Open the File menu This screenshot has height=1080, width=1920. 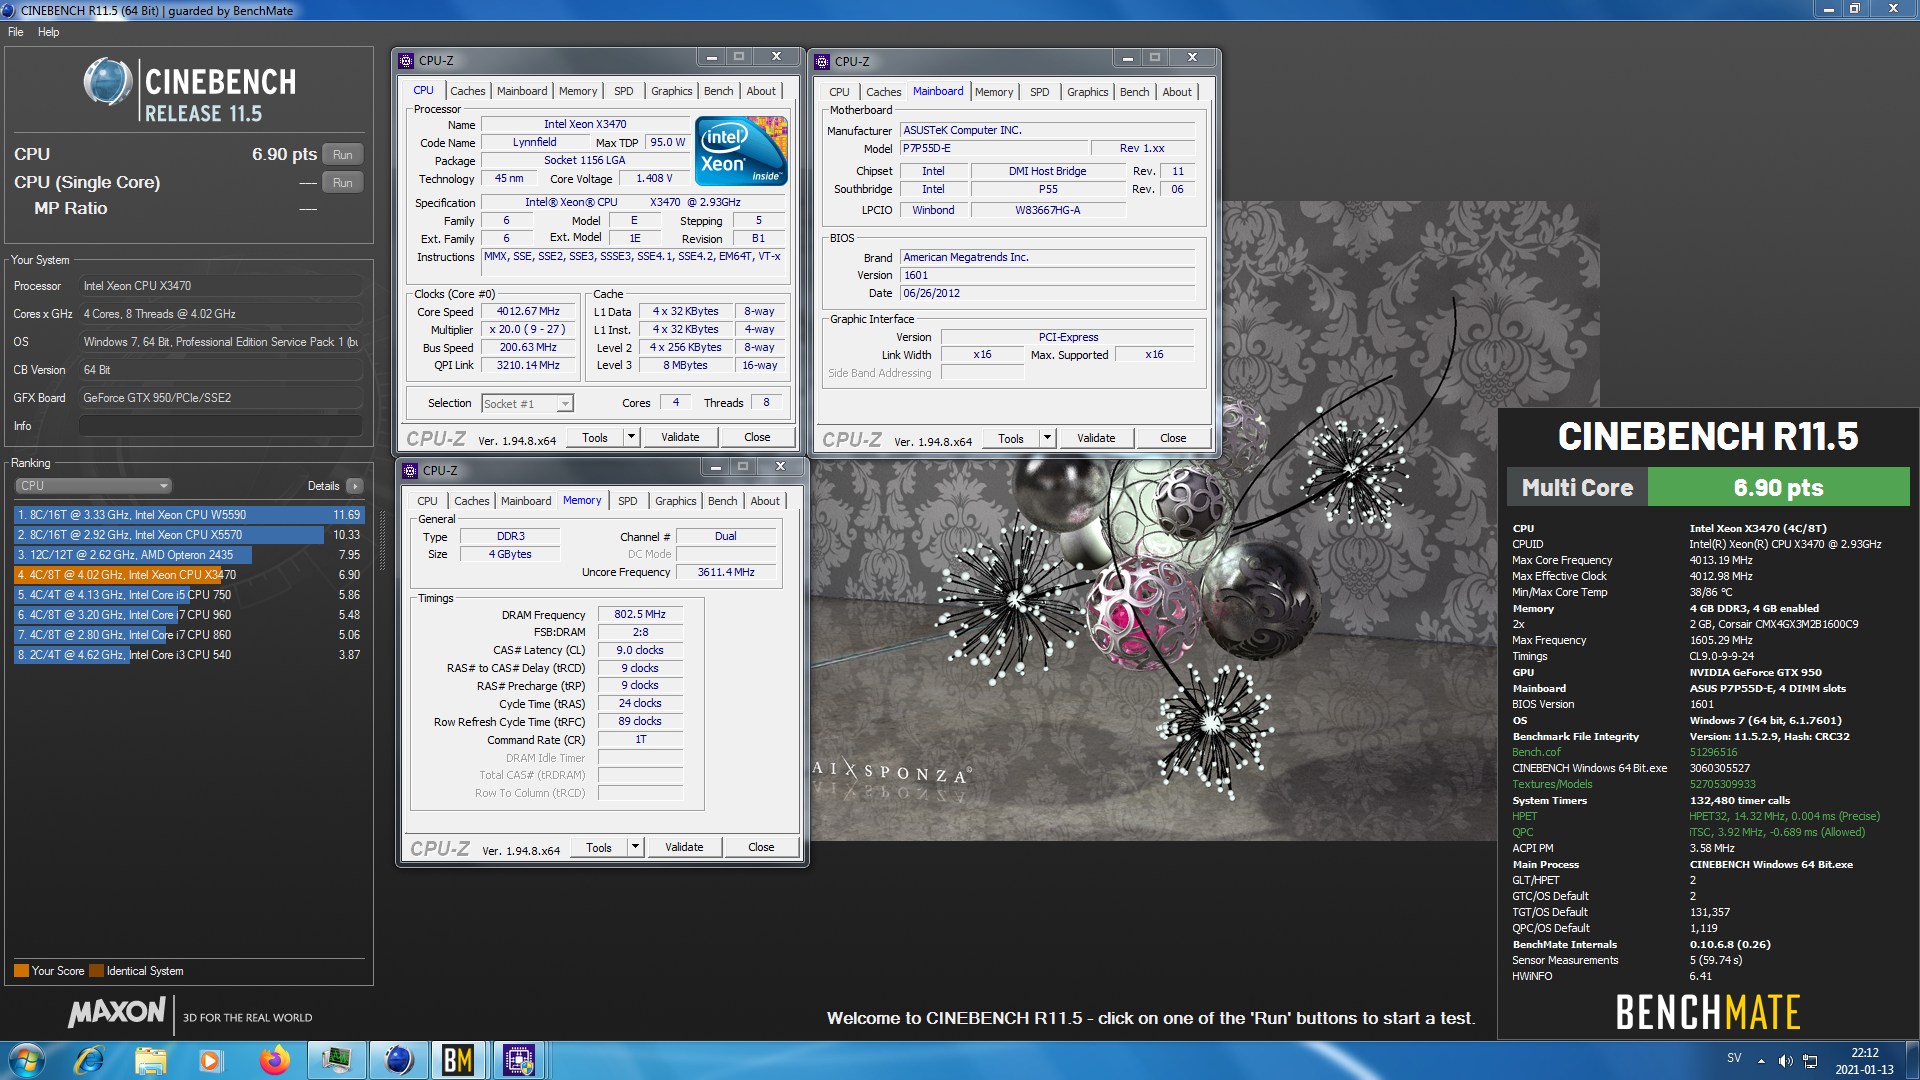point(16,32)
